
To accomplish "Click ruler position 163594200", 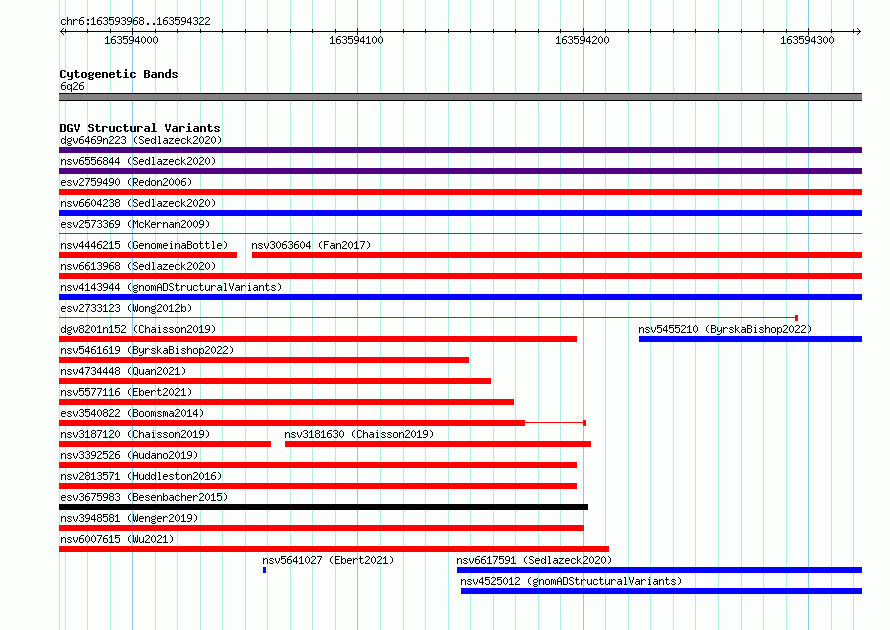I will point(582,40).
